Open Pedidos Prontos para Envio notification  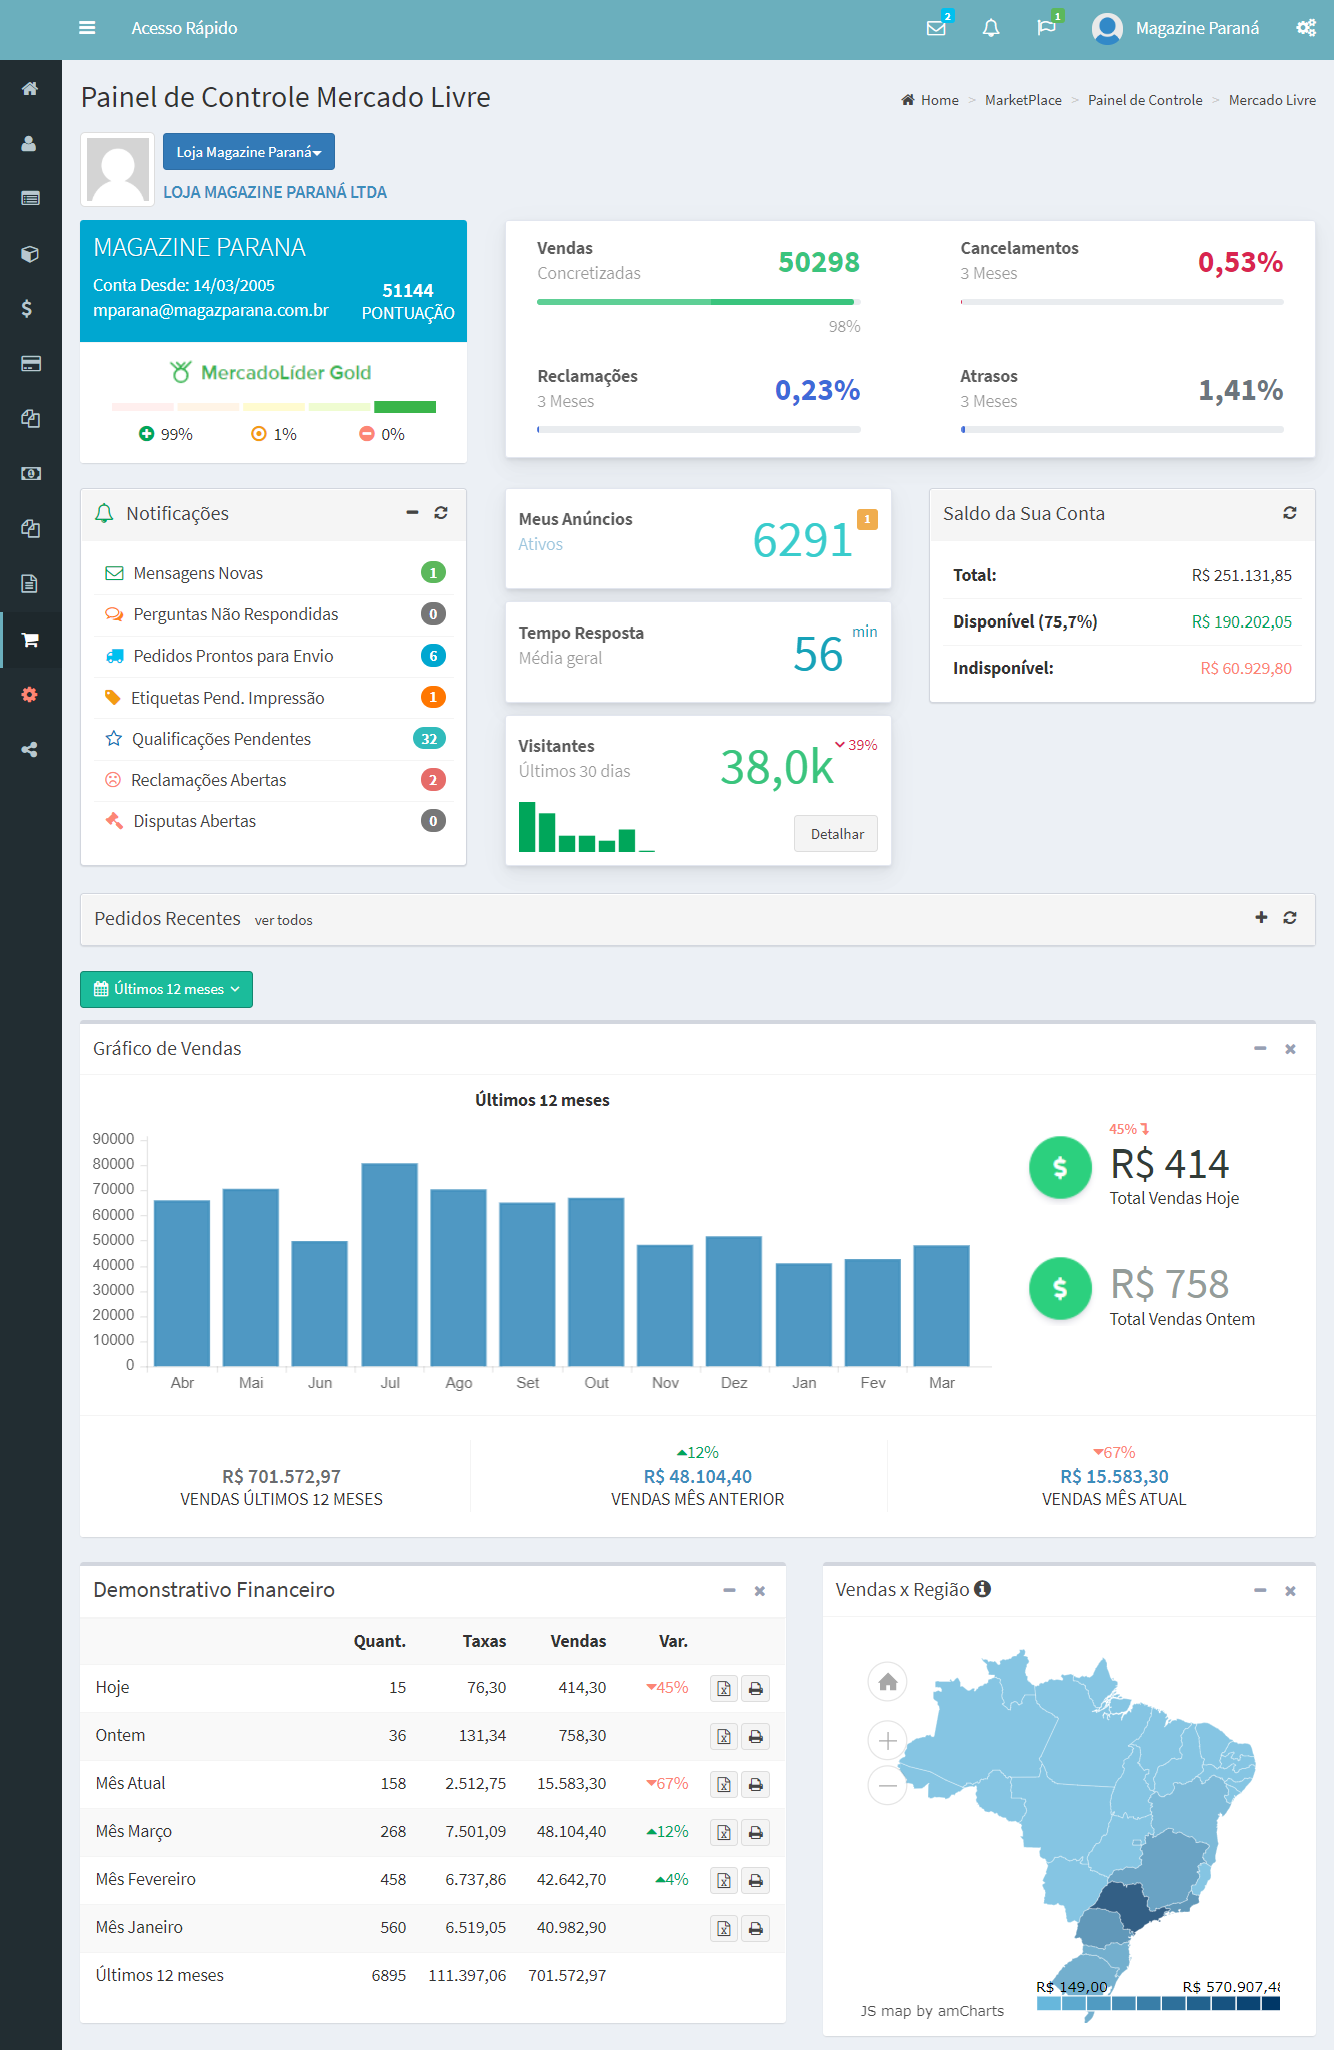pos(274,656)
